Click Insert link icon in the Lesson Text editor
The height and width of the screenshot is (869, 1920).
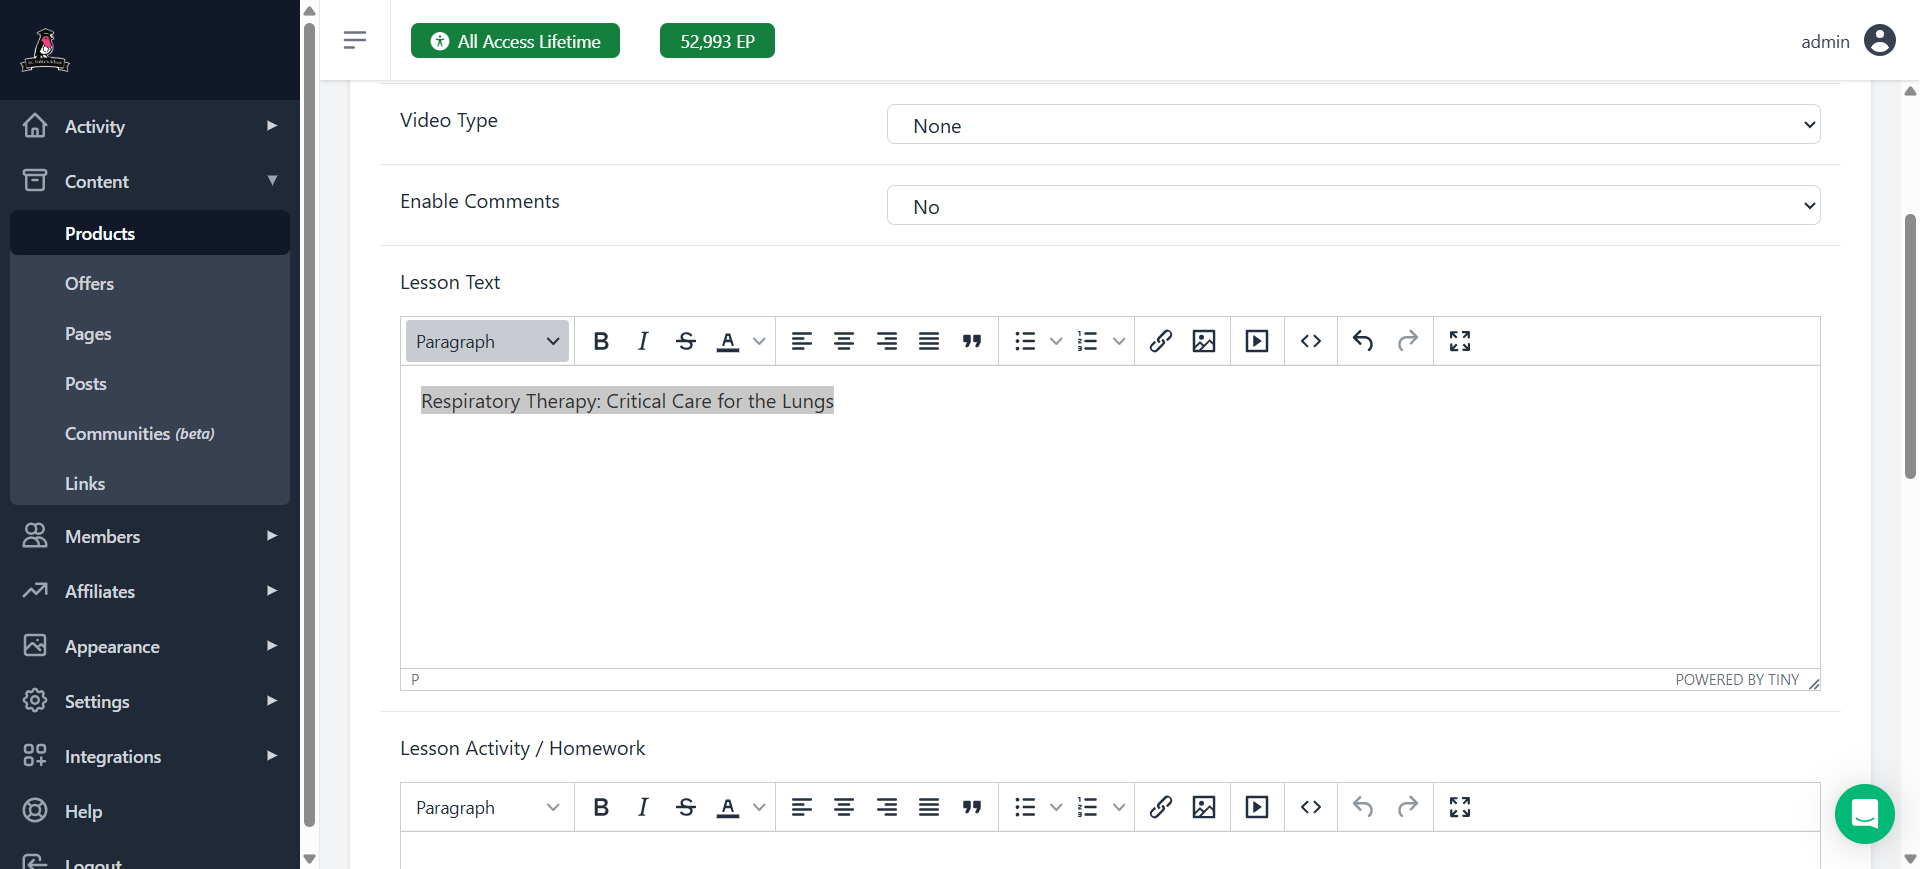pos(1160,341)
